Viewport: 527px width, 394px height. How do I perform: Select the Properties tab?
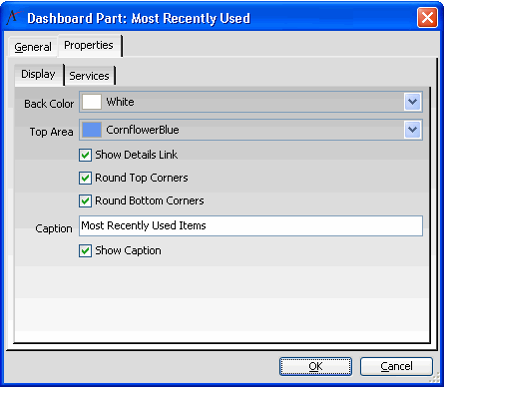point(89,45)
